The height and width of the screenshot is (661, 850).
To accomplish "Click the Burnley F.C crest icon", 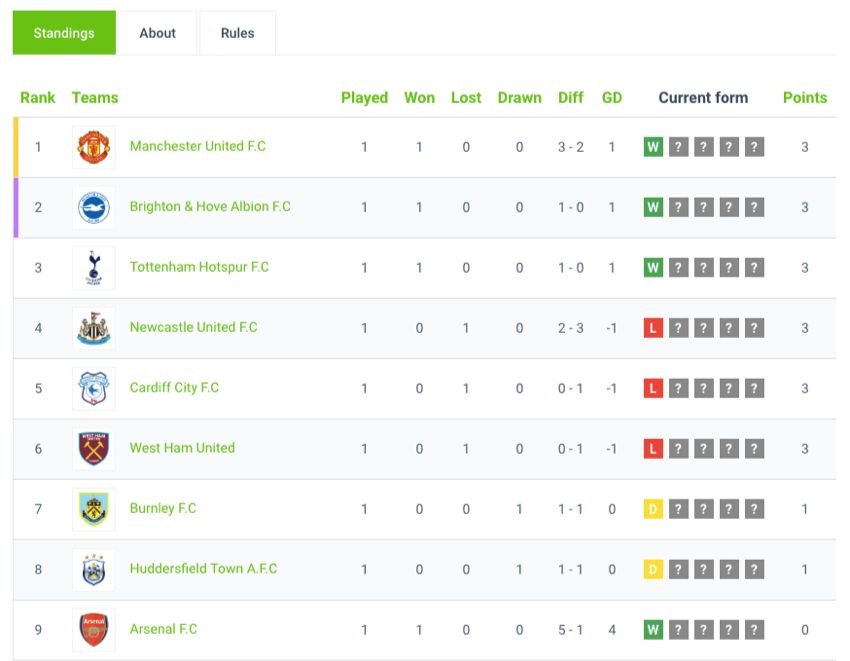I will click(x=94, y=509).
